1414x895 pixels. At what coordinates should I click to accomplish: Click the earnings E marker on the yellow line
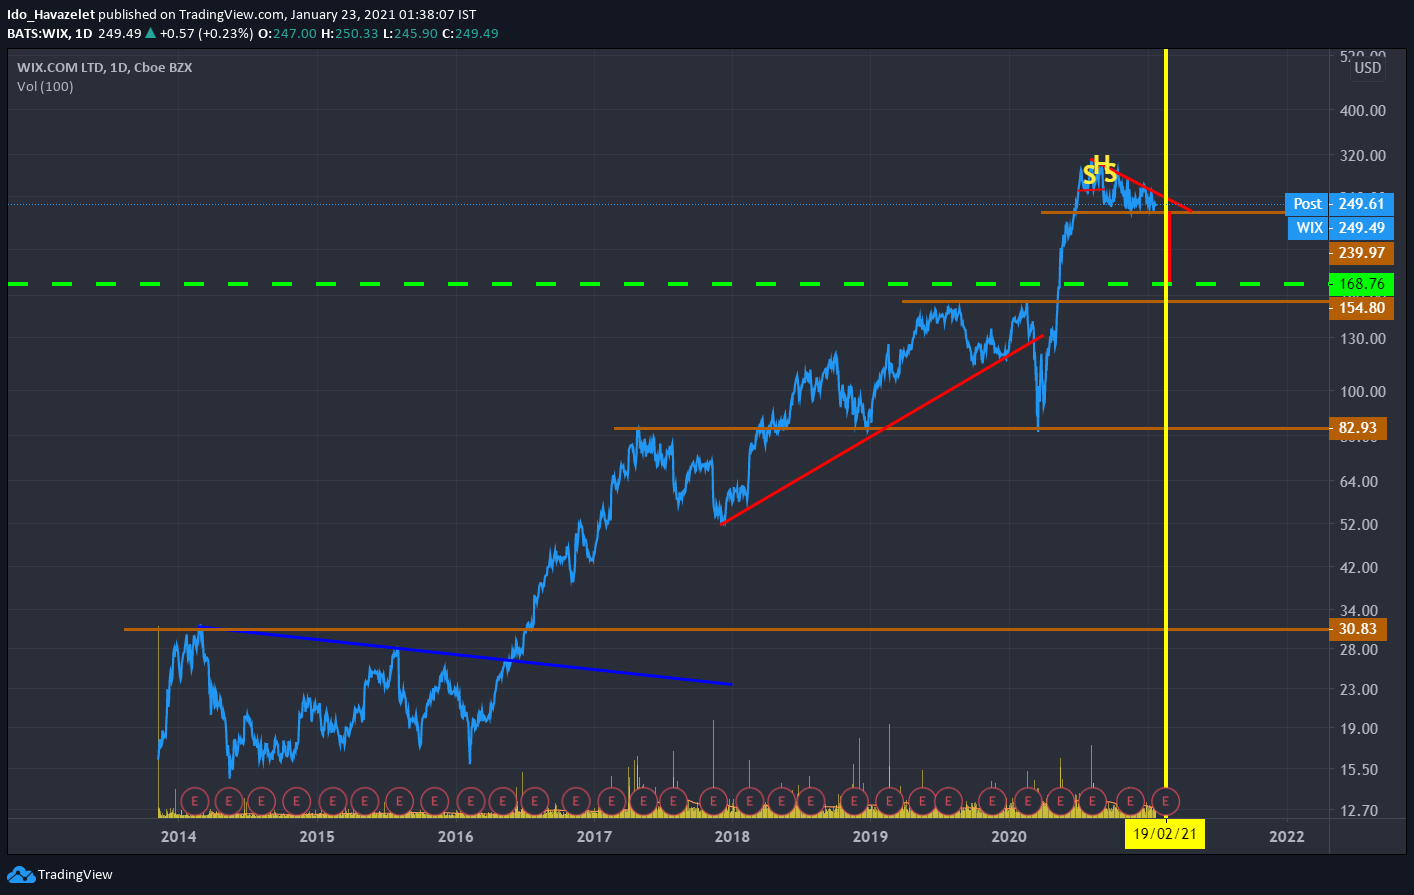[1166, 801]
